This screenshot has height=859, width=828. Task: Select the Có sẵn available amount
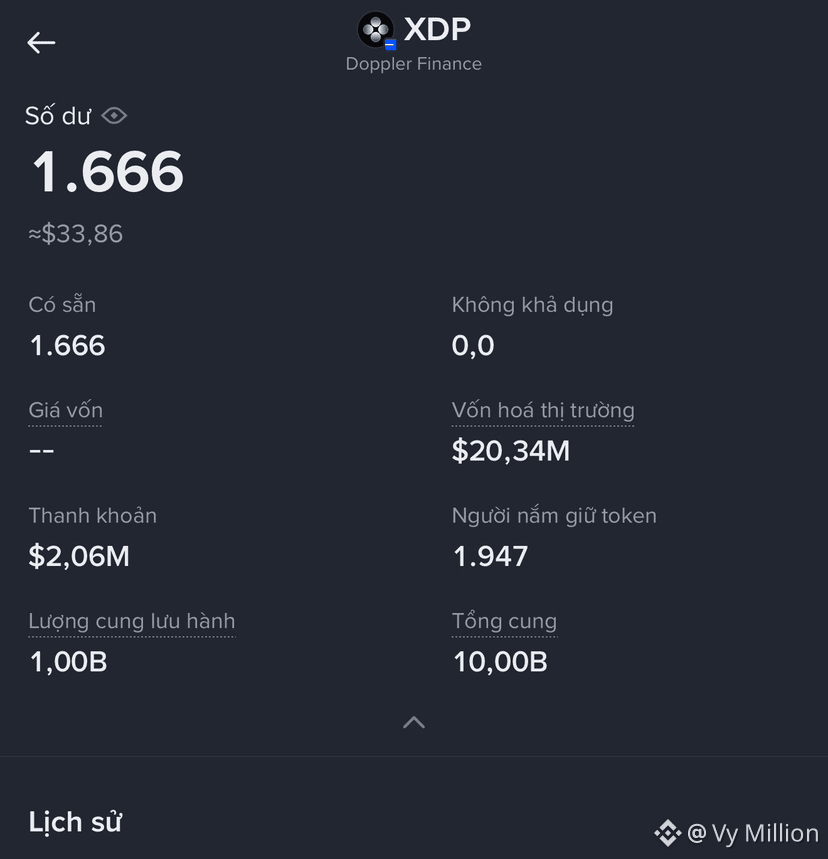pos(67,346)
